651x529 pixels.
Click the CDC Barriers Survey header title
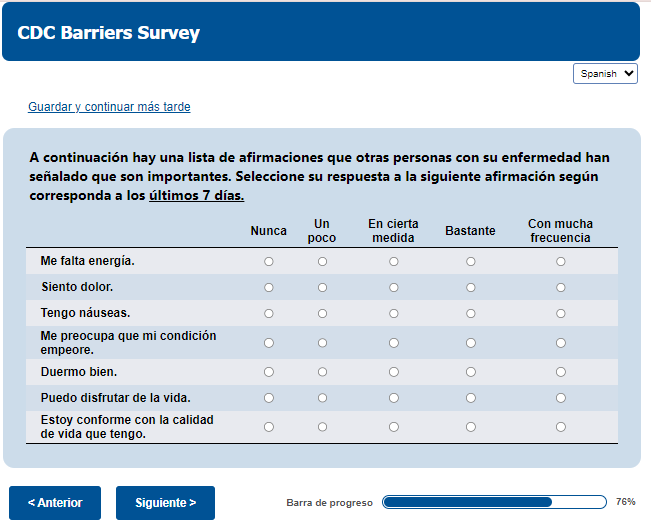point(109,33)
